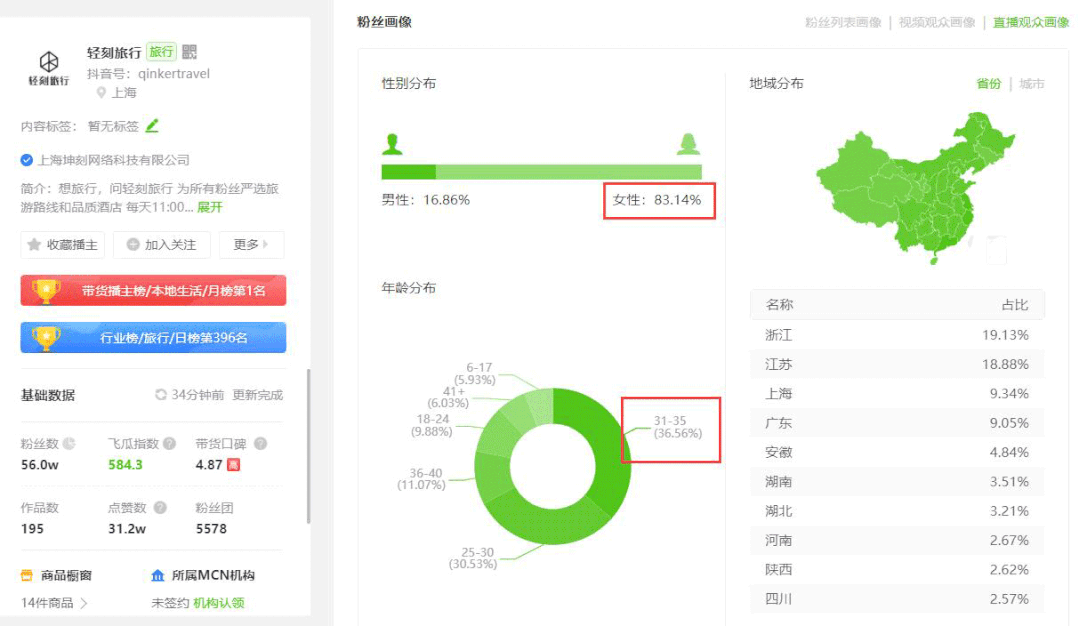Expand the profile intro via 展开
Screen dimensions: 1079x626
coord(210,207)
